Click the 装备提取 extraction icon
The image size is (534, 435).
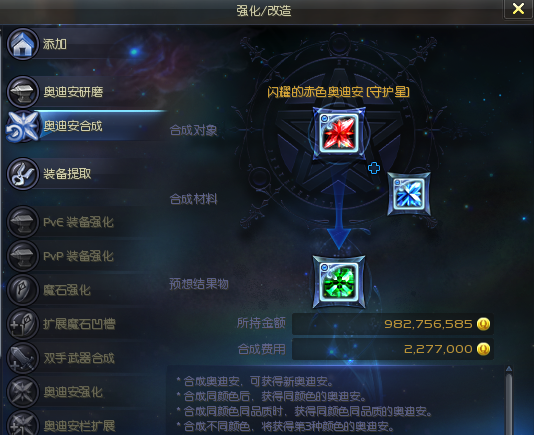[x=22, y=174]
